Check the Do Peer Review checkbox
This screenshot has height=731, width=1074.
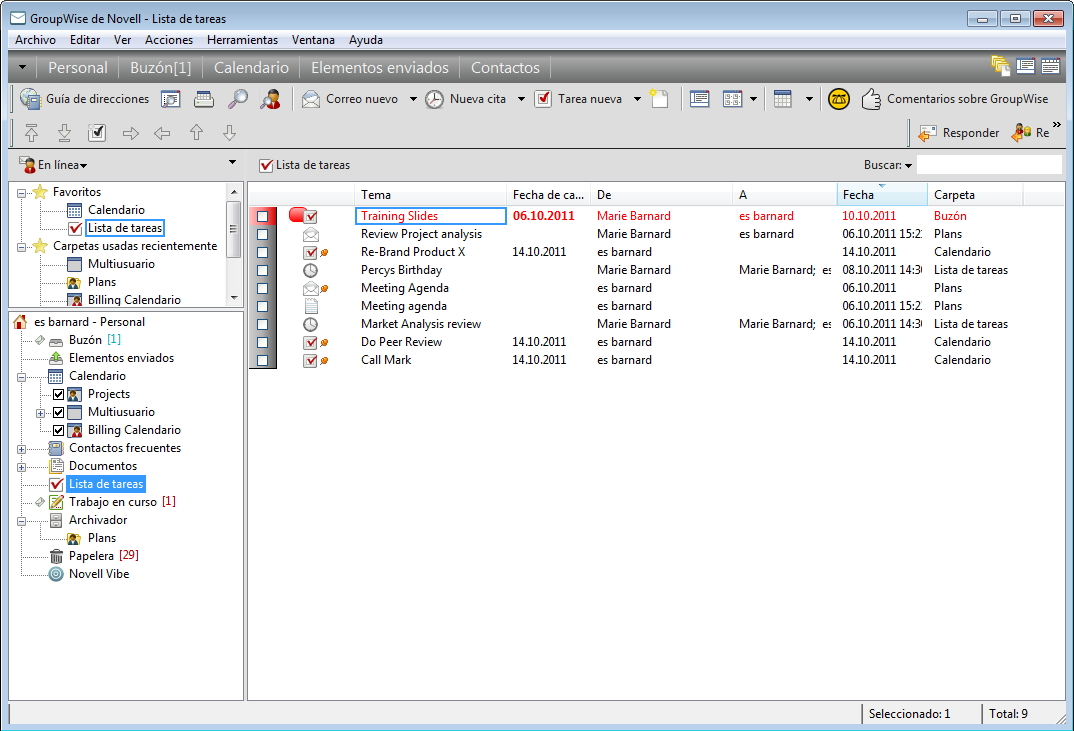[x=262, y=343]
